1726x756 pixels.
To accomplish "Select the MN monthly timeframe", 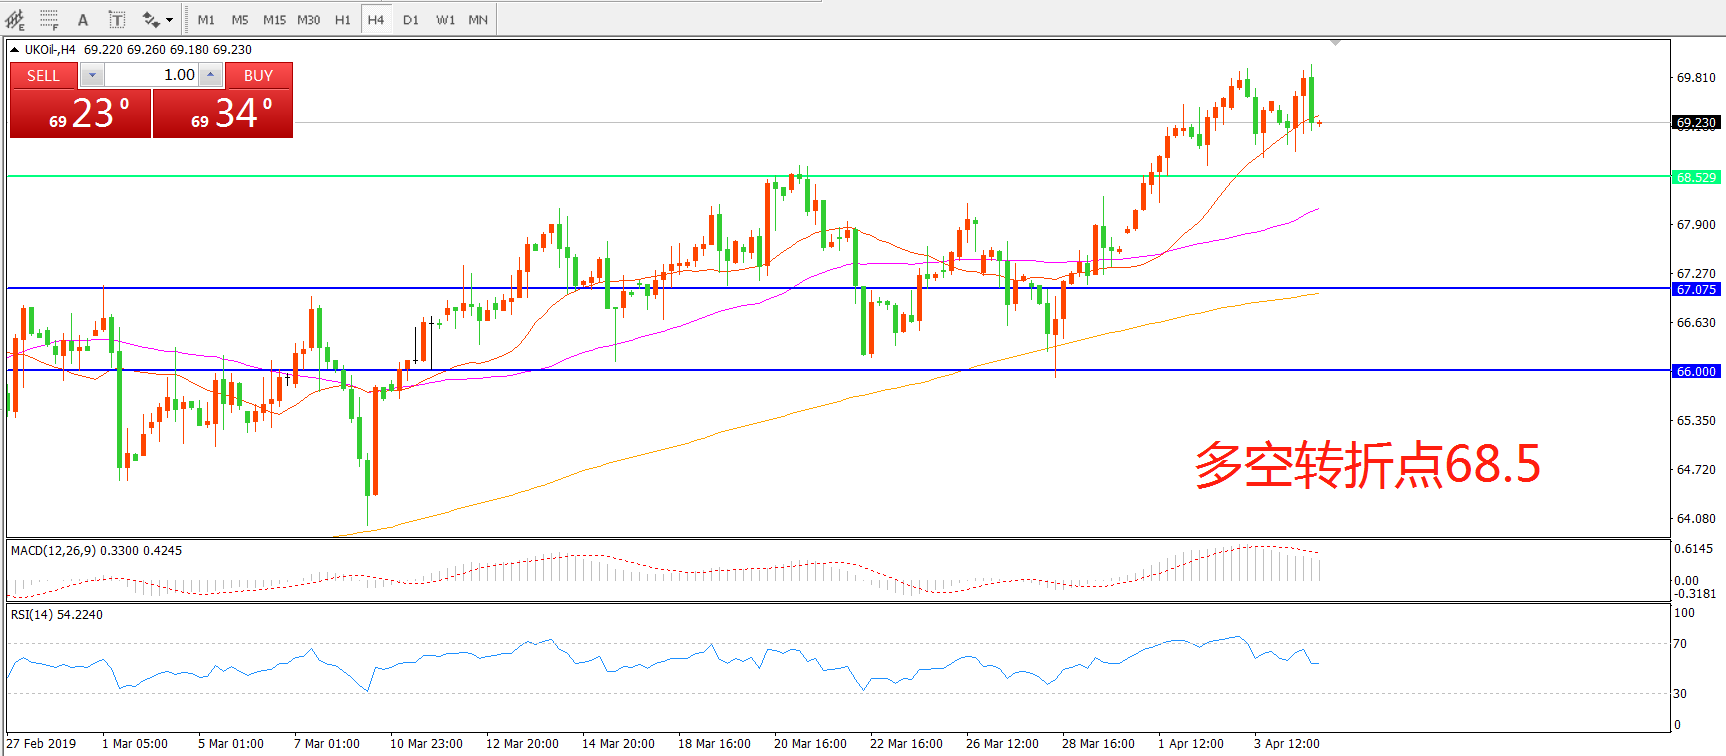I will click(x=478, y=19).
